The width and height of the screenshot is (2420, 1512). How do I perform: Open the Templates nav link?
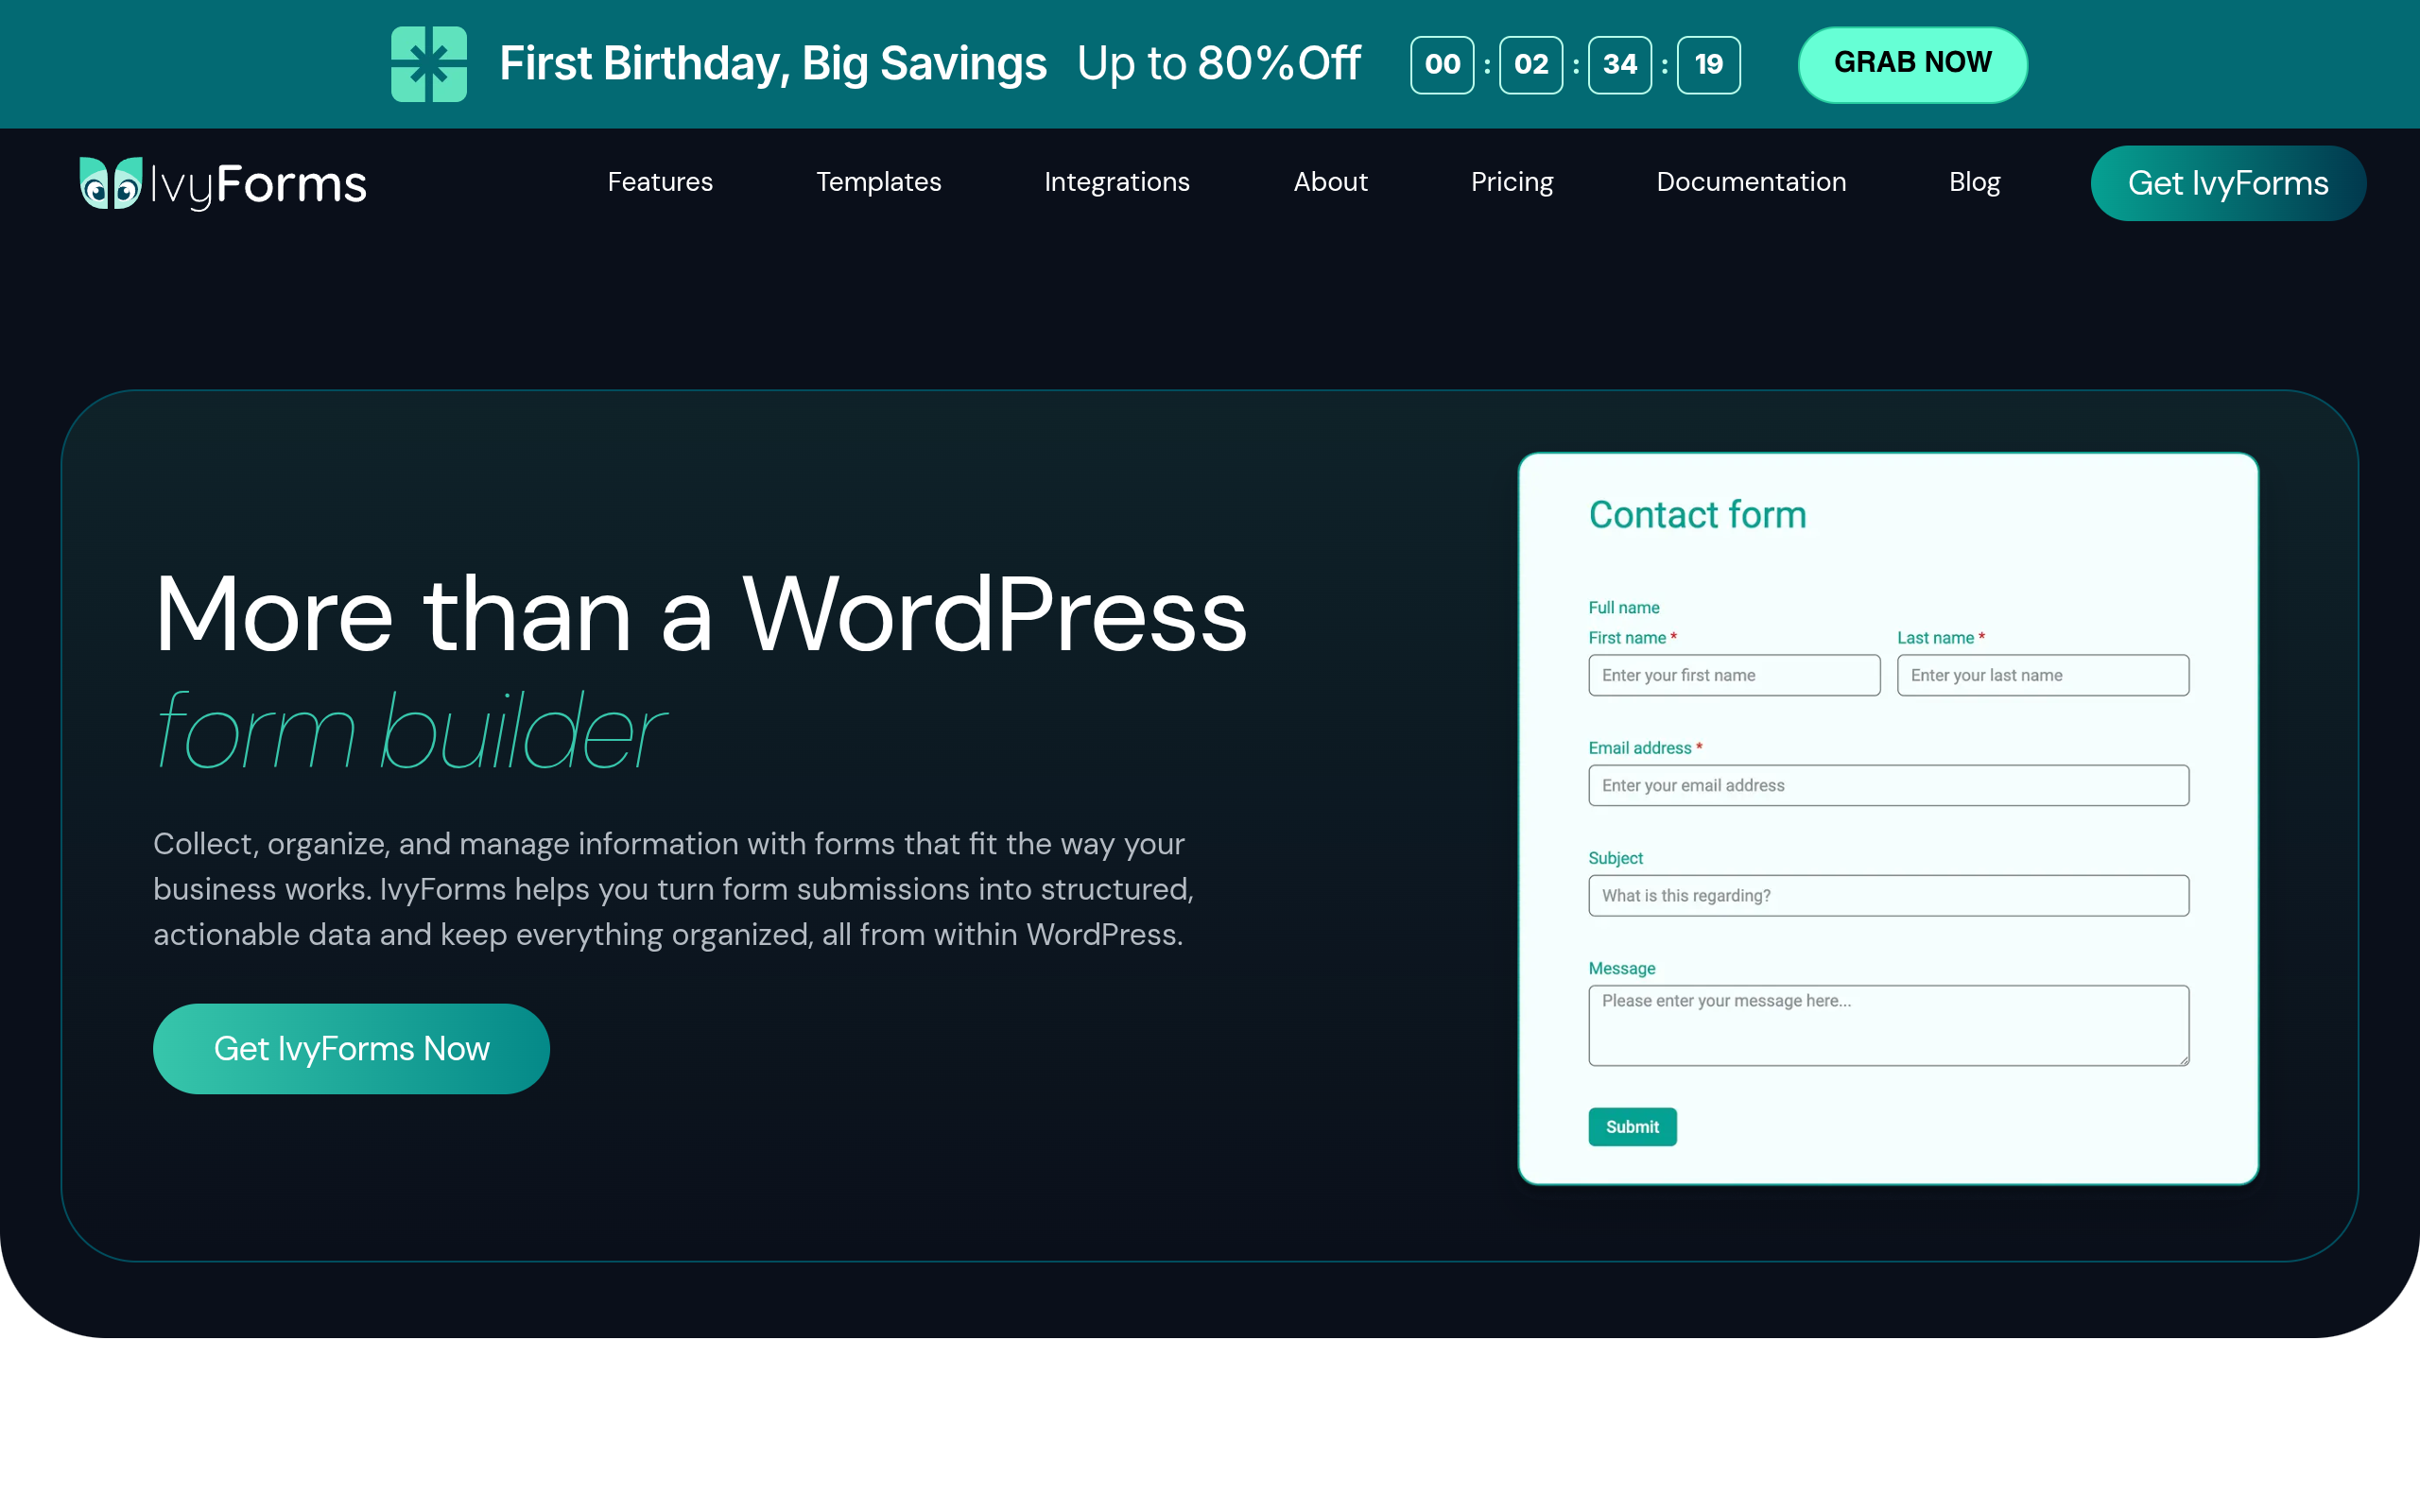pyautogui.click(x=878, y=182)
